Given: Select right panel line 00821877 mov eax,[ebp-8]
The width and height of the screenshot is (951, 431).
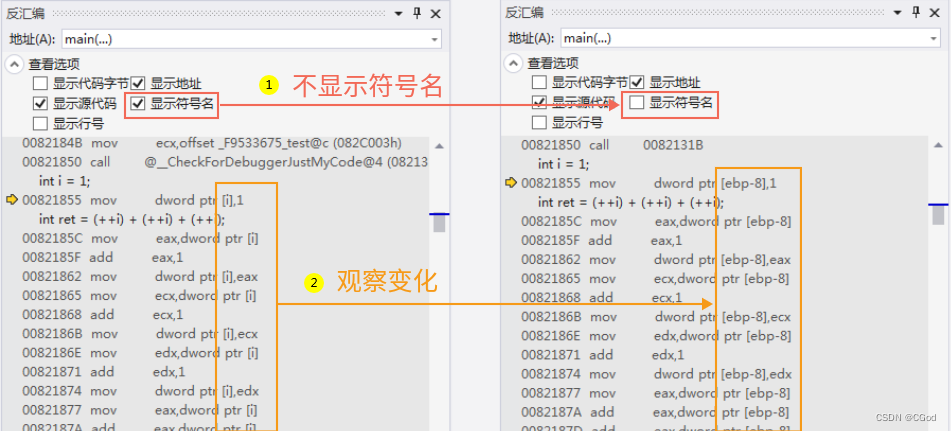Looking at the screenshot, I should pyautogui.click(x=656, y=393).
